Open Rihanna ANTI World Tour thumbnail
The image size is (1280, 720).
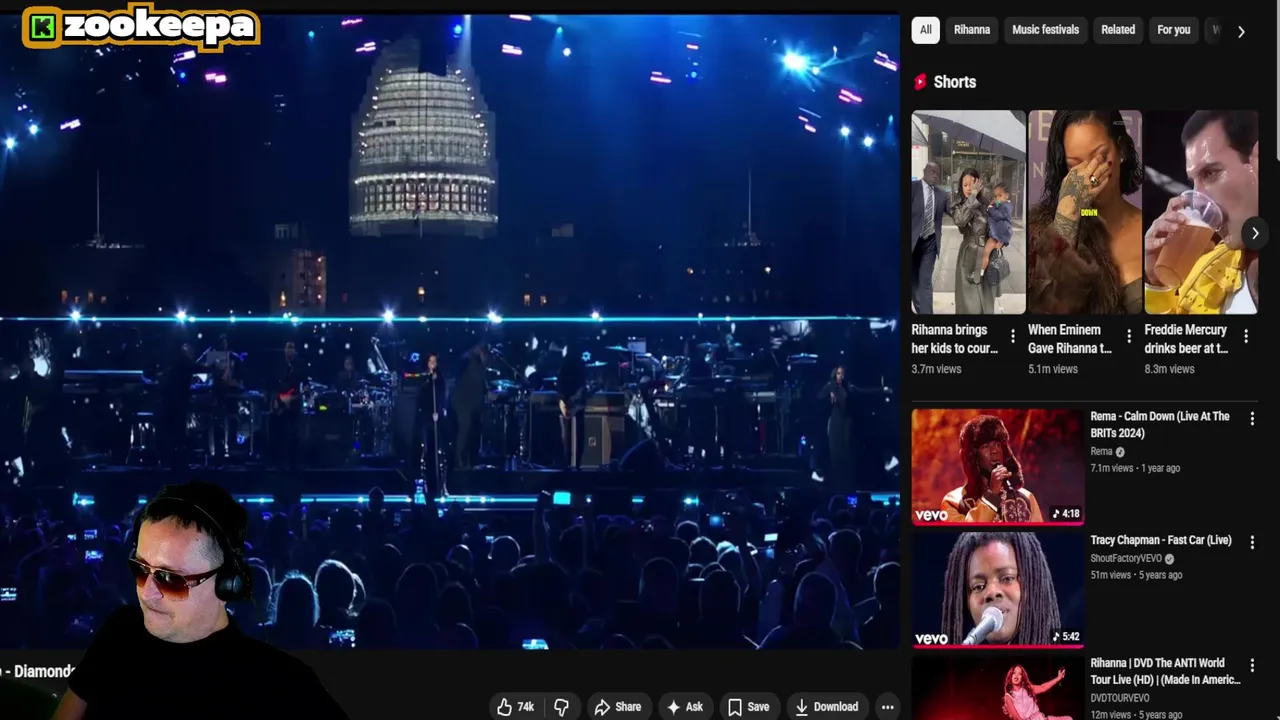tap(998, 688)
